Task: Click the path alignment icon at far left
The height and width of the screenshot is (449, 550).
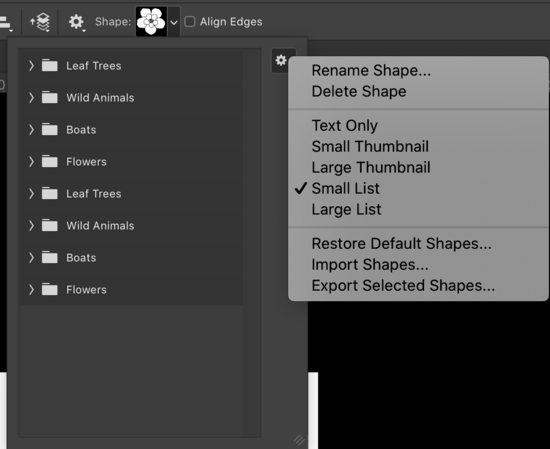Action: (x=6, y=23)
